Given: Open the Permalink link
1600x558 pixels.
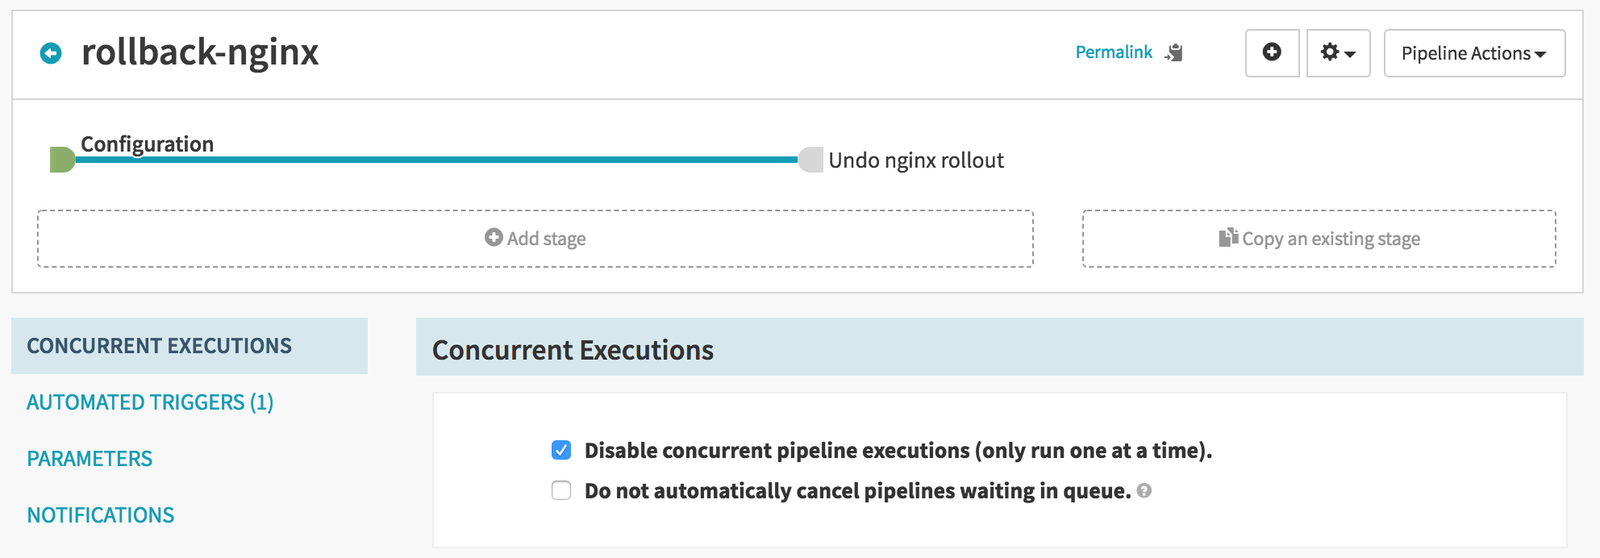Looking at the screenshot, I should (x=1113, y=52).
